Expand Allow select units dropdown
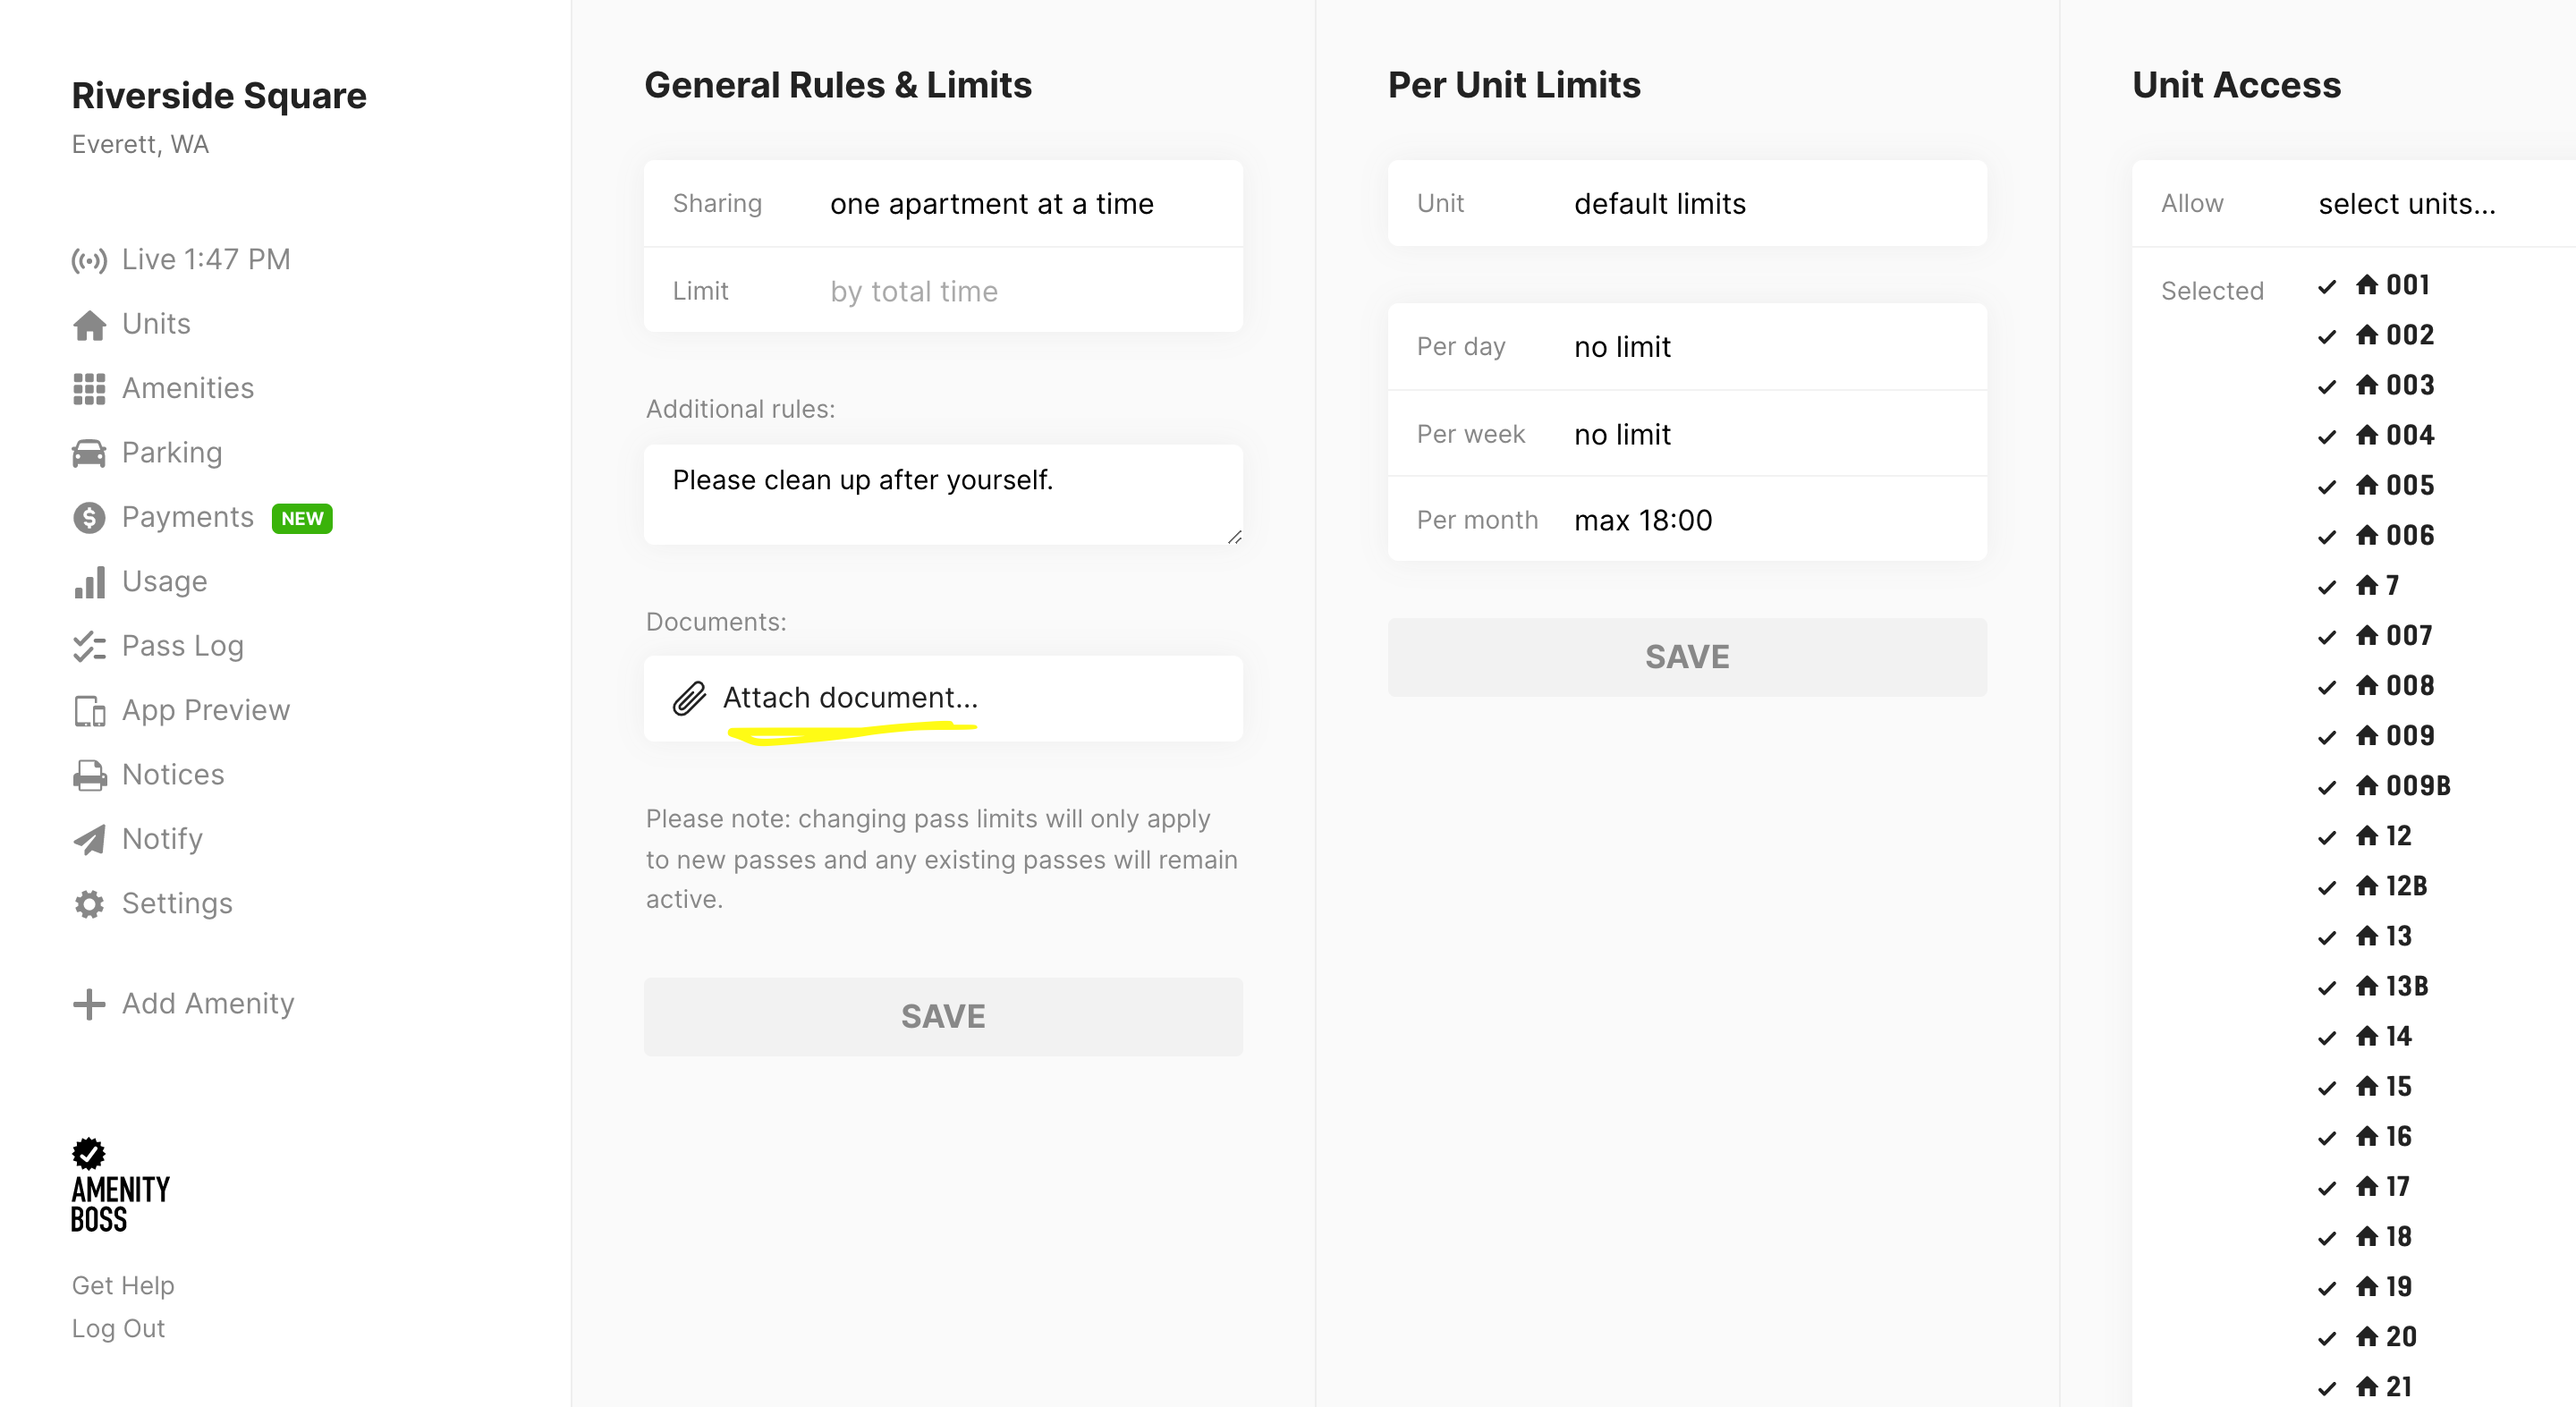Image resolution: width=2576 pixels, height=1407 pixels. click(2353, 204)
